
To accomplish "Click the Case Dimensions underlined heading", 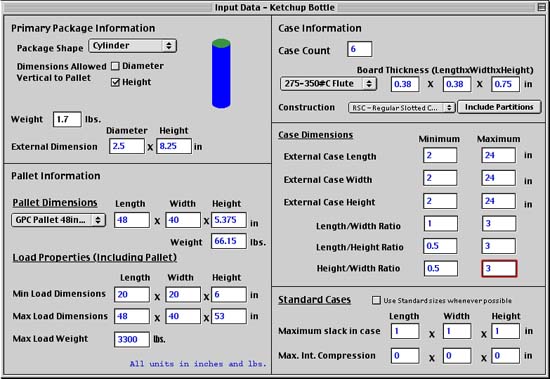I will [x=316, y=135].
